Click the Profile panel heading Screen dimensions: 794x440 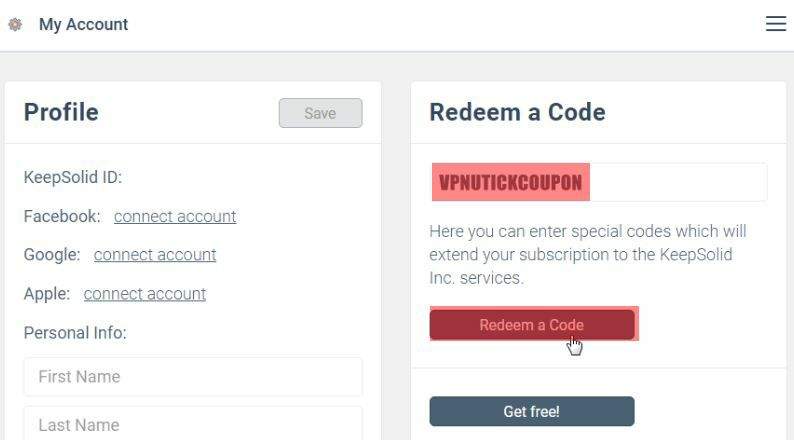point(61,112)
